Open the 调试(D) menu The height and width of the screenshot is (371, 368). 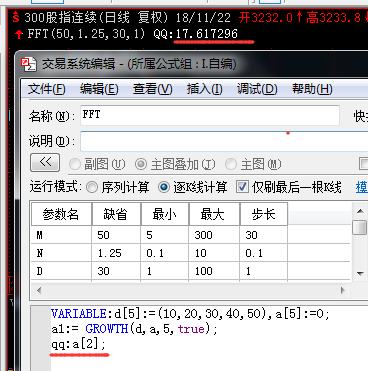coord(257,89)
